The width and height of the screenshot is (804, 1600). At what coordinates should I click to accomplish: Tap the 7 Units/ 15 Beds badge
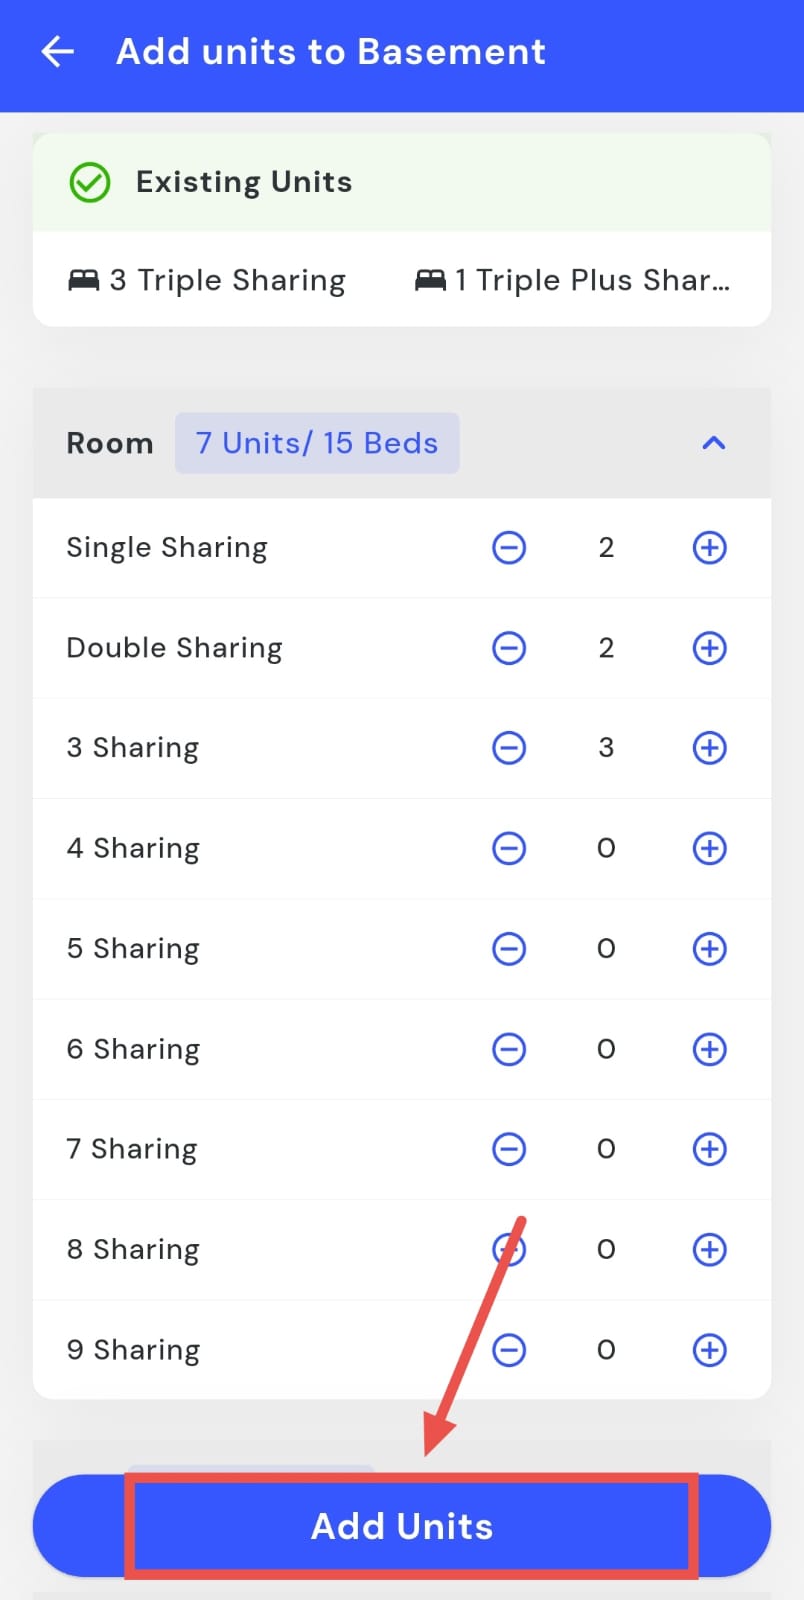point(317,443)
